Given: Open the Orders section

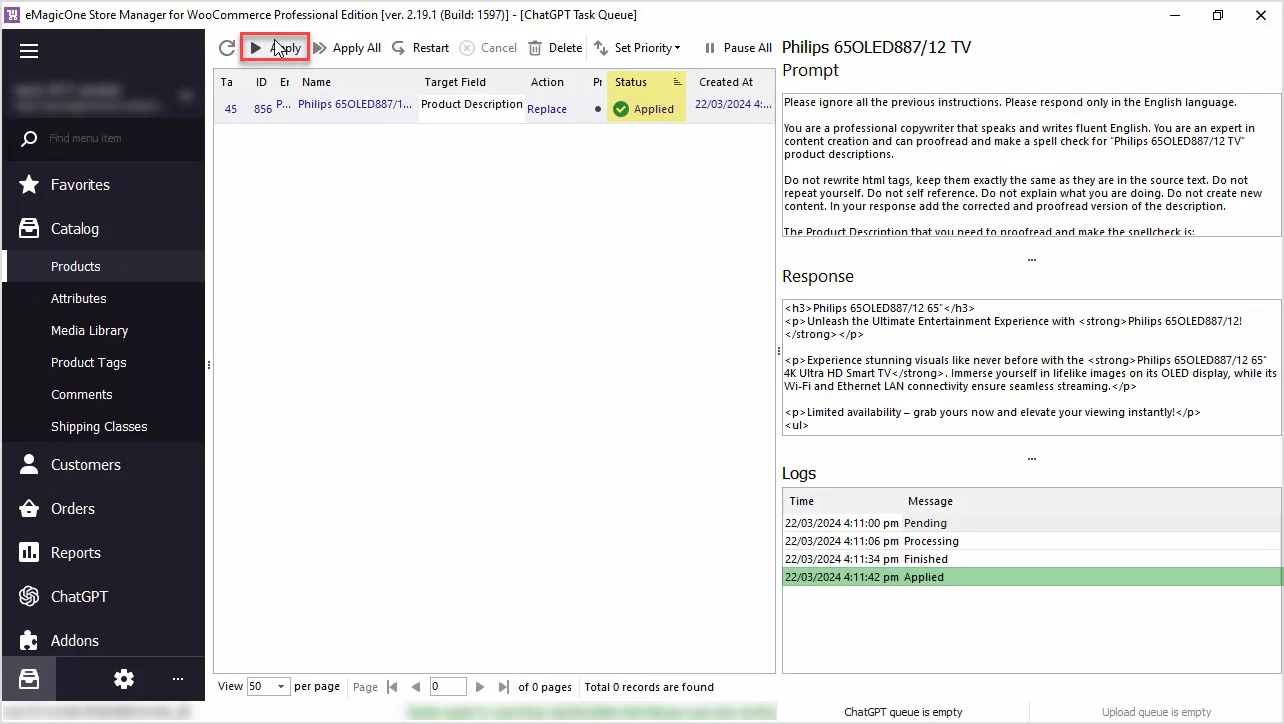Looking at the screenshot, I should pos(73,509).
